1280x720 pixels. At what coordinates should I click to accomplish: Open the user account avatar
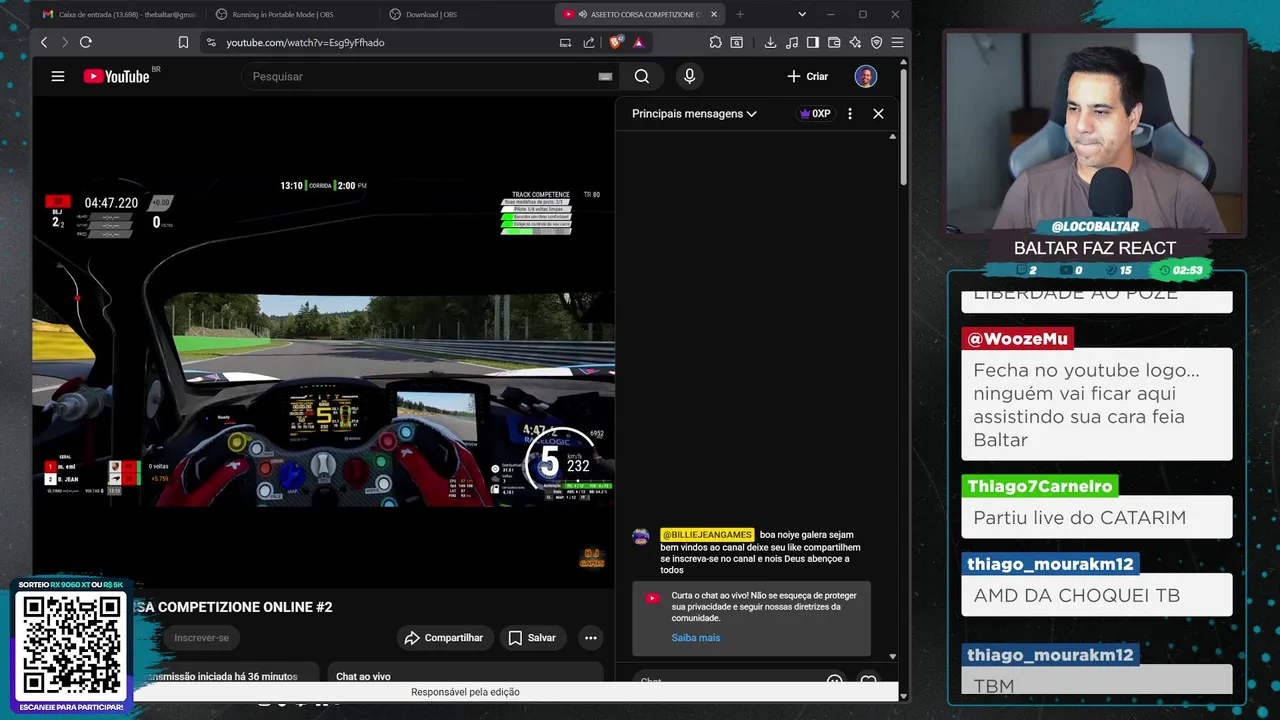866,76
